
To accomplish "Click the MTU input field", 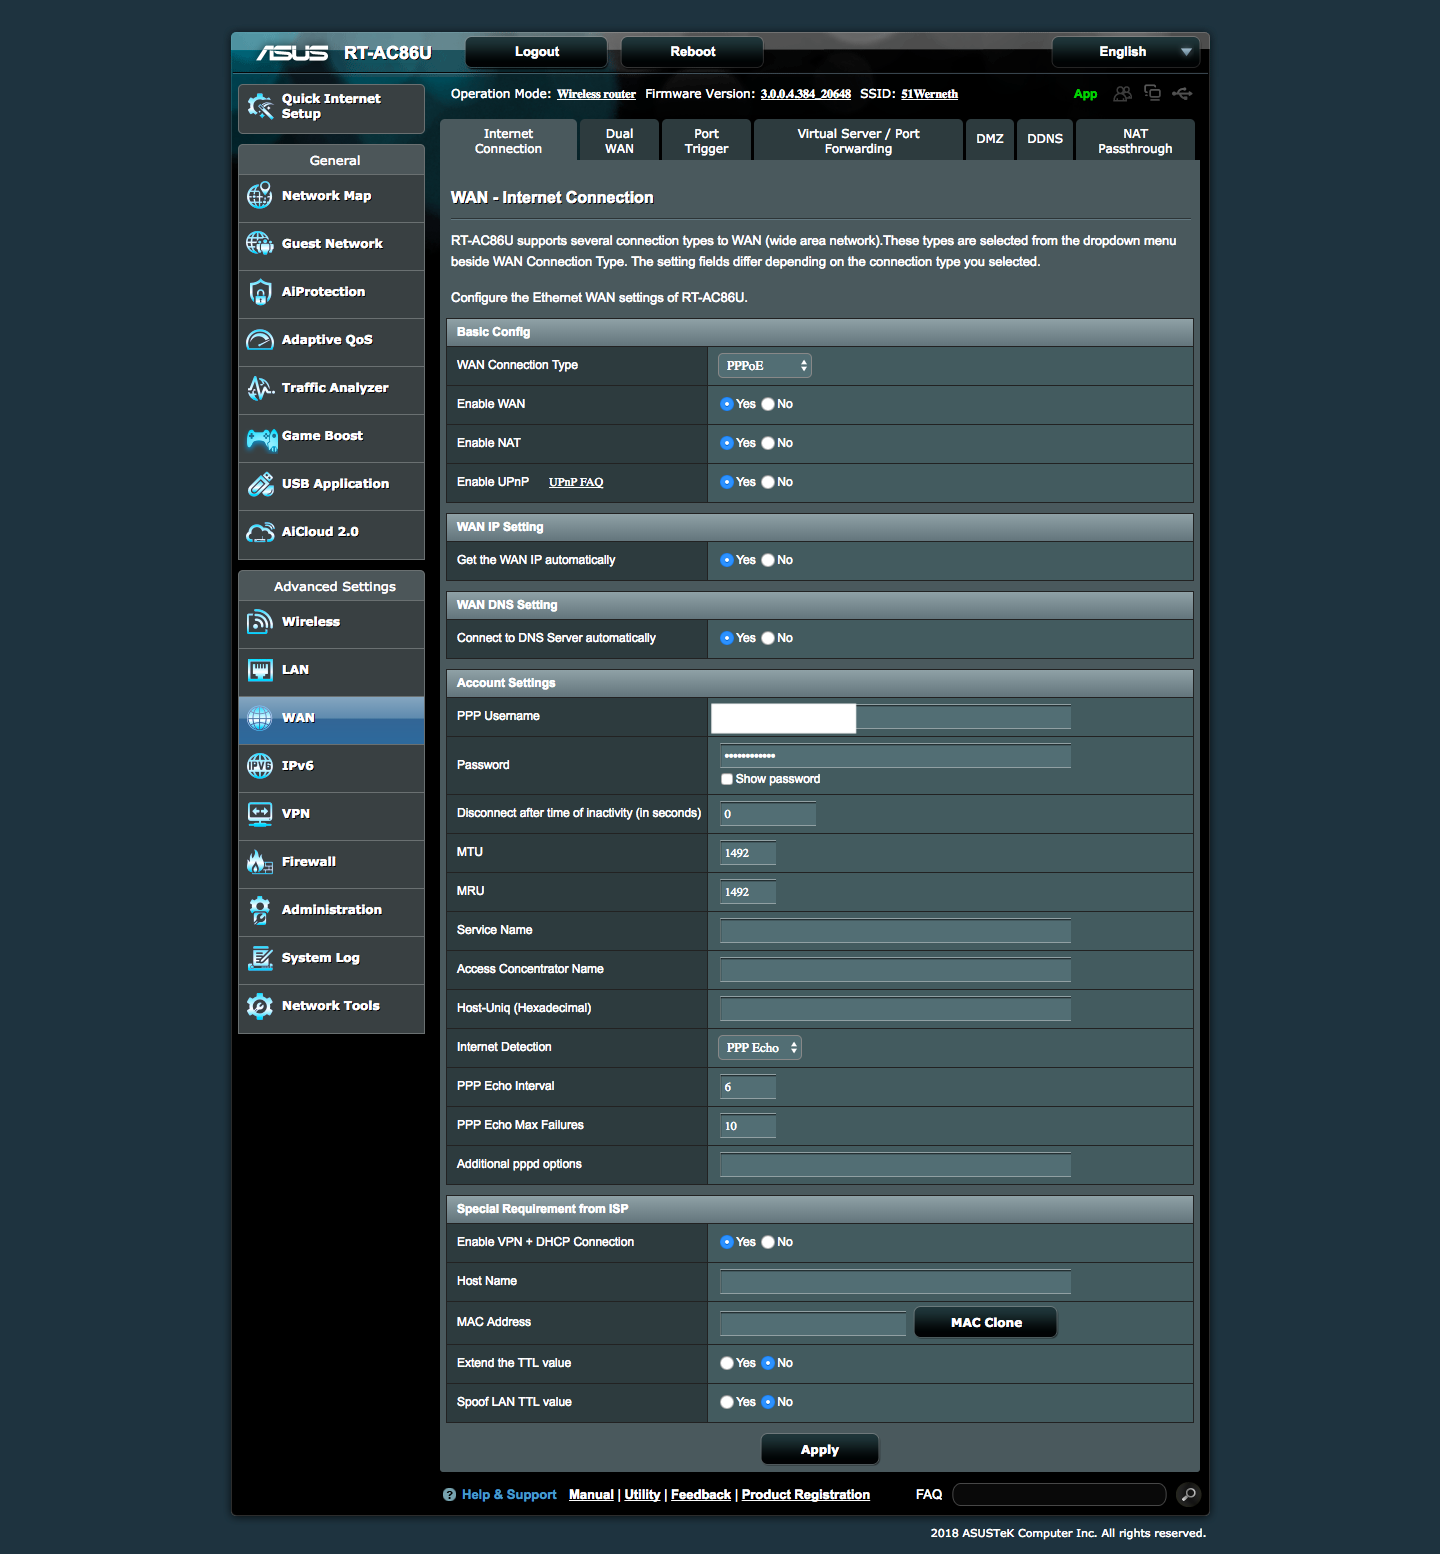I will pyautogui.click(x=747, y=853).
